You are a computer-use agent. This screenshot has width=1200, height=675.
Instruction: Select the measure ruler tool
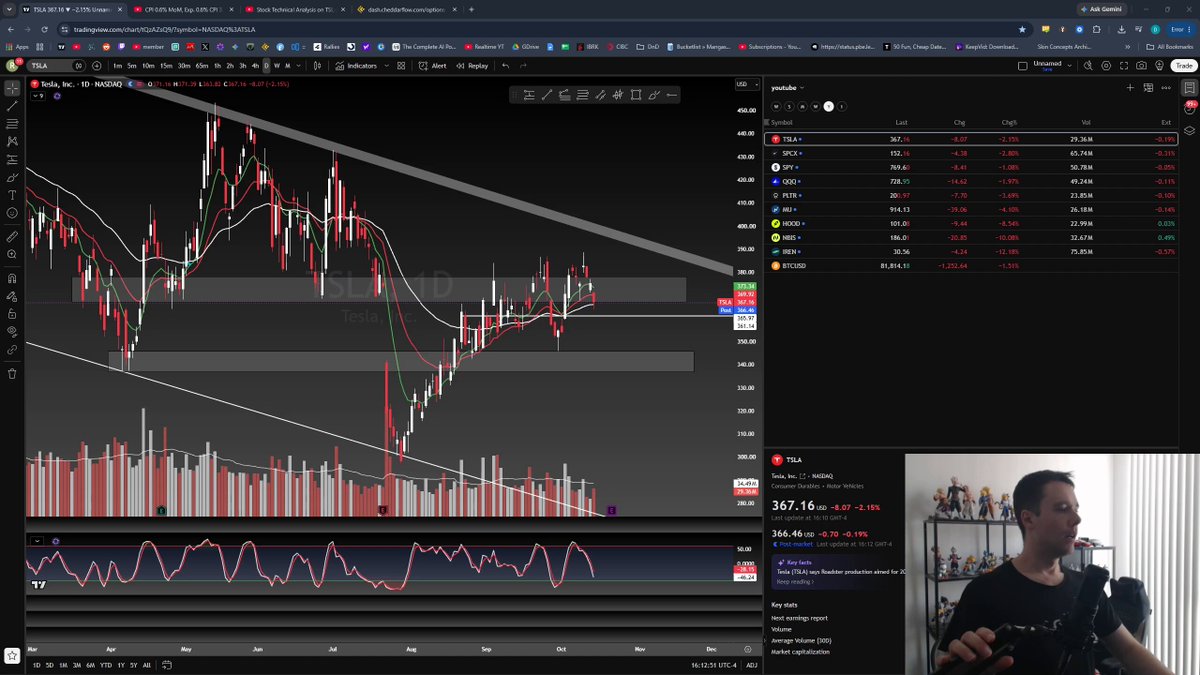click(x=12, y=237)
